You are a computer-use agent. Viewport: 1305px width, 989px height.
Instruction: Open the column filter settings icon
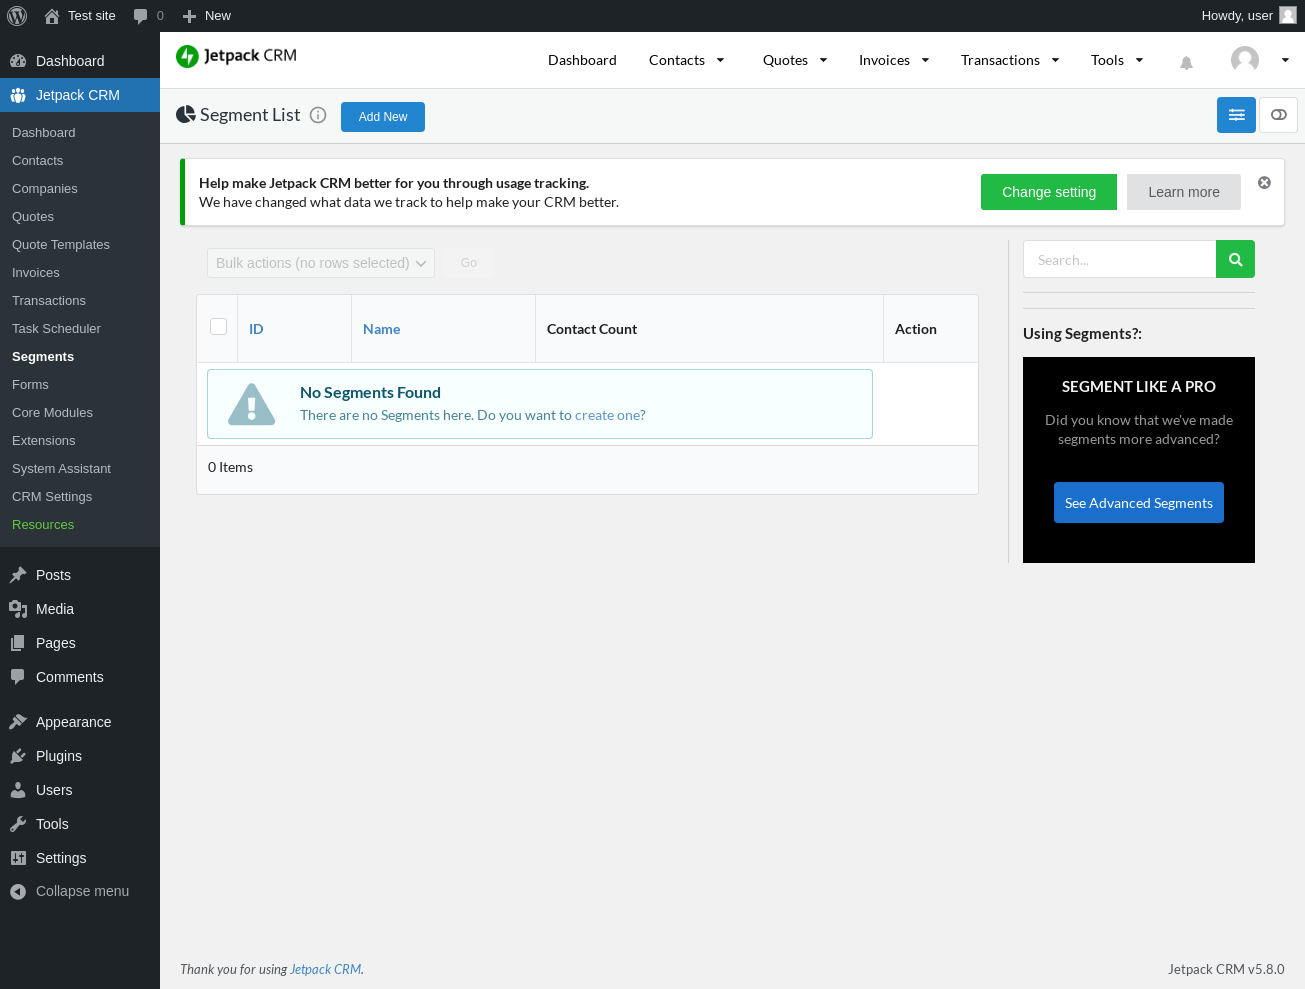point(1236,115)
